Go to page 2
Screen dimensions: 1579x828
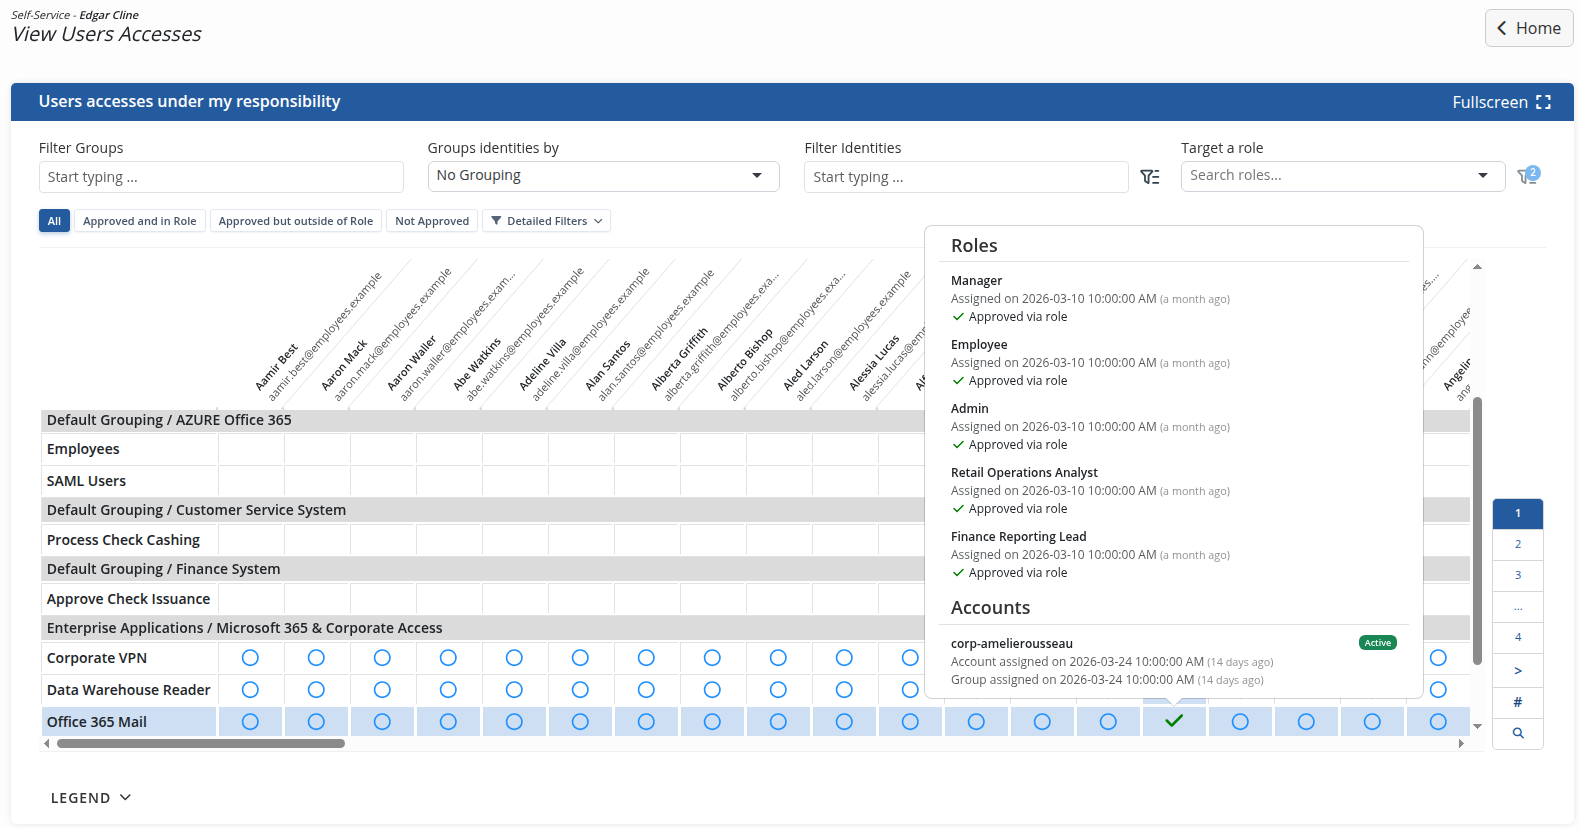tap(1518, 544)
